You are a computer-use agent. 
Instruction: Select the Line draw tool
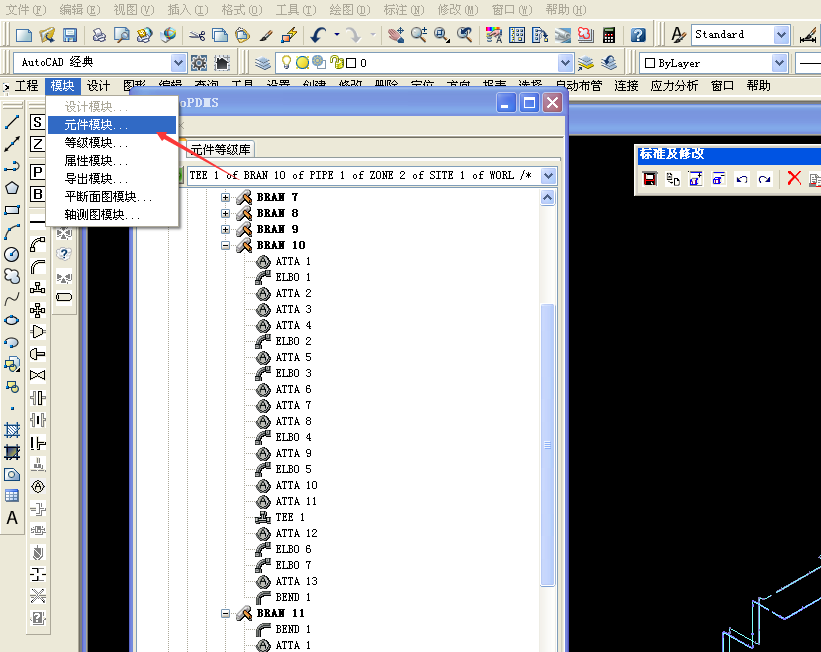pos(12,122)
